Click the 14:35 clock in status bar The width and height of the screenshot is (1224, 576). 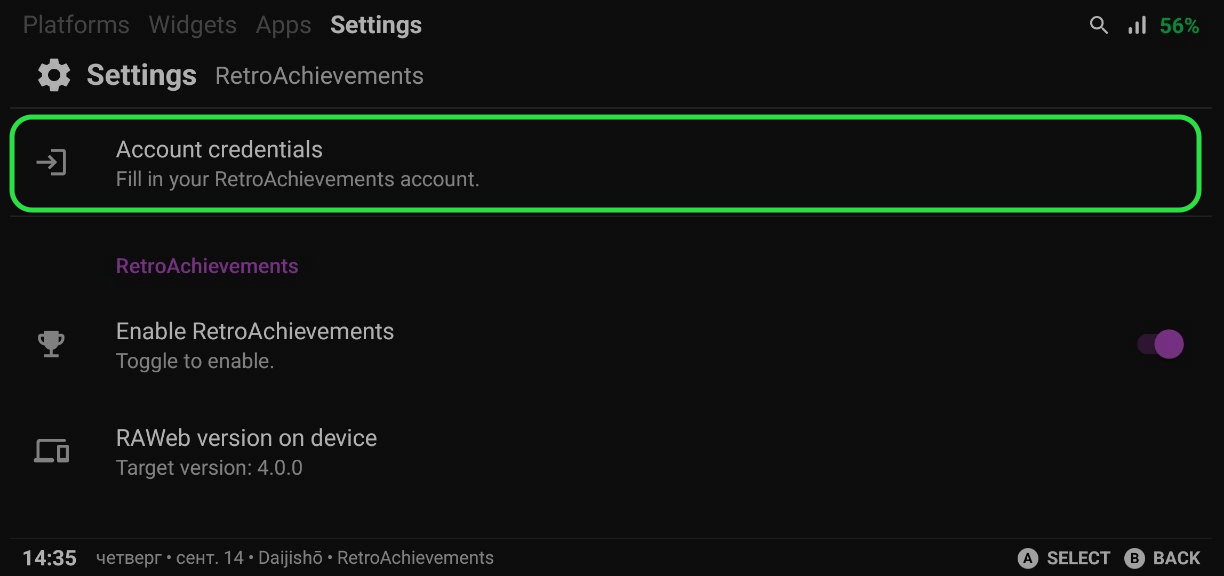coord(50,558)
